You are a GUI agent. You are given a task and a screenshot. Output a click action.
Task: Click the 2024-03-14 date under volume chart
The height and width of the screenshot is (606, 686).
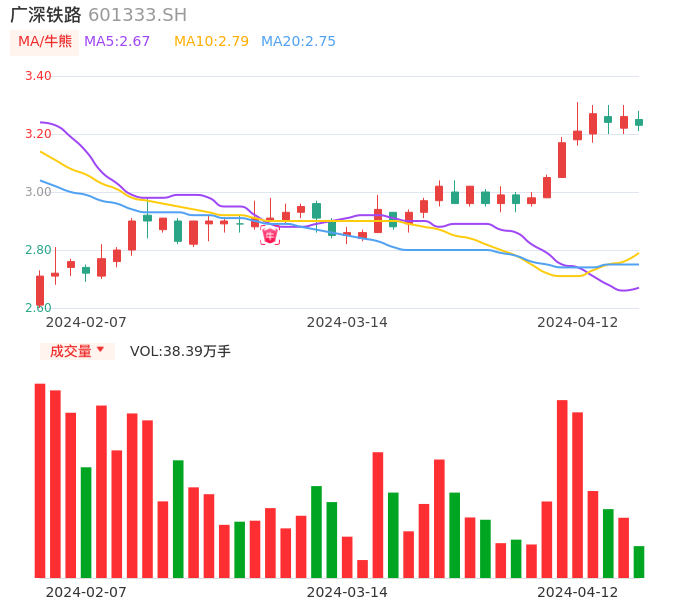click(347, 592)
